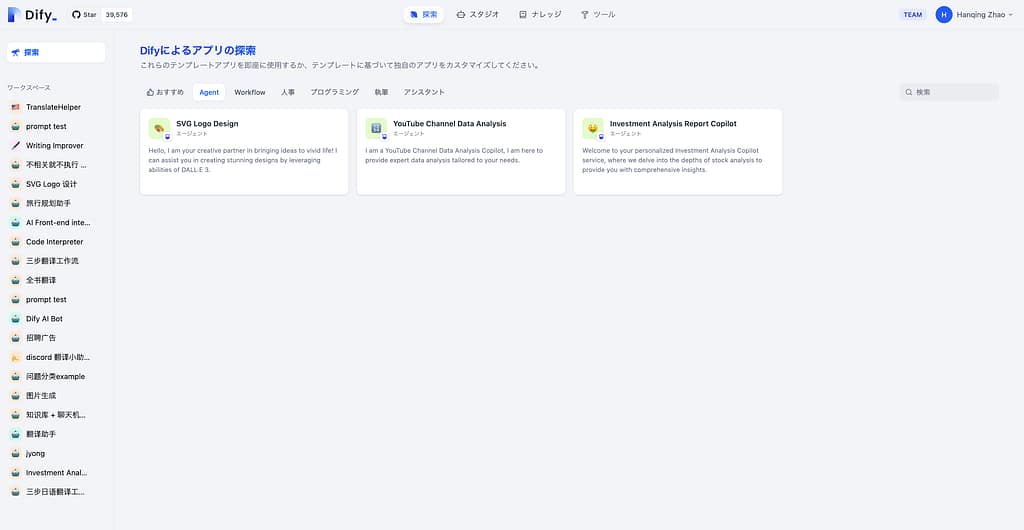Filter apps by プログラミング category
This screenshot has height=530, width=1024.
click(334, 92)
